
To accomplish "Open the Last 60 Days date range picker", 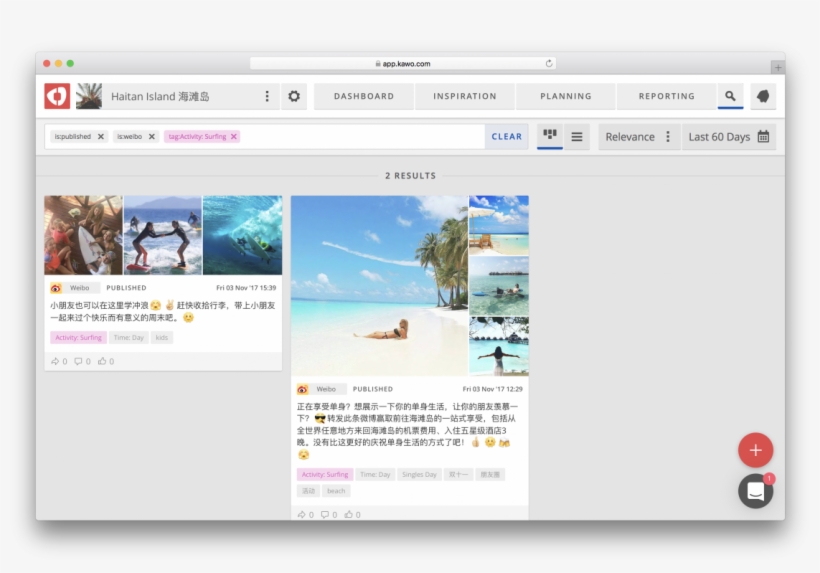I will [729, 136].
